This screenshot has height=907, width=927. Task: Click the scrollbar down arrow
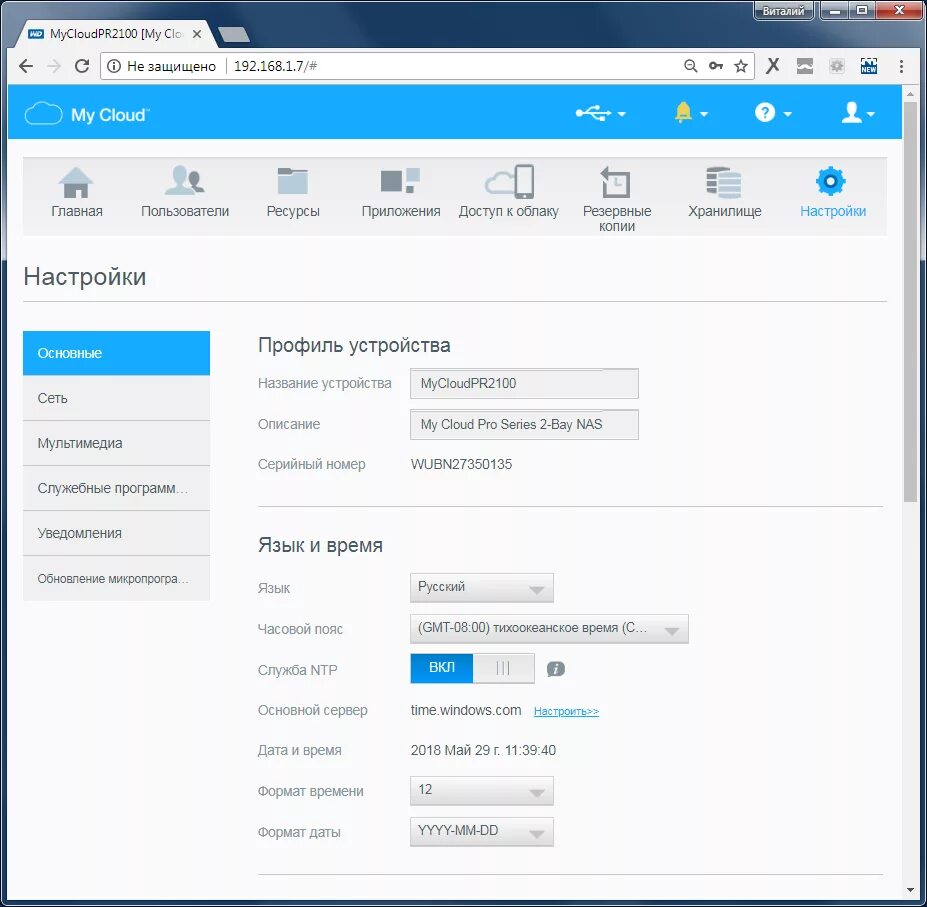tap(910, 890)
